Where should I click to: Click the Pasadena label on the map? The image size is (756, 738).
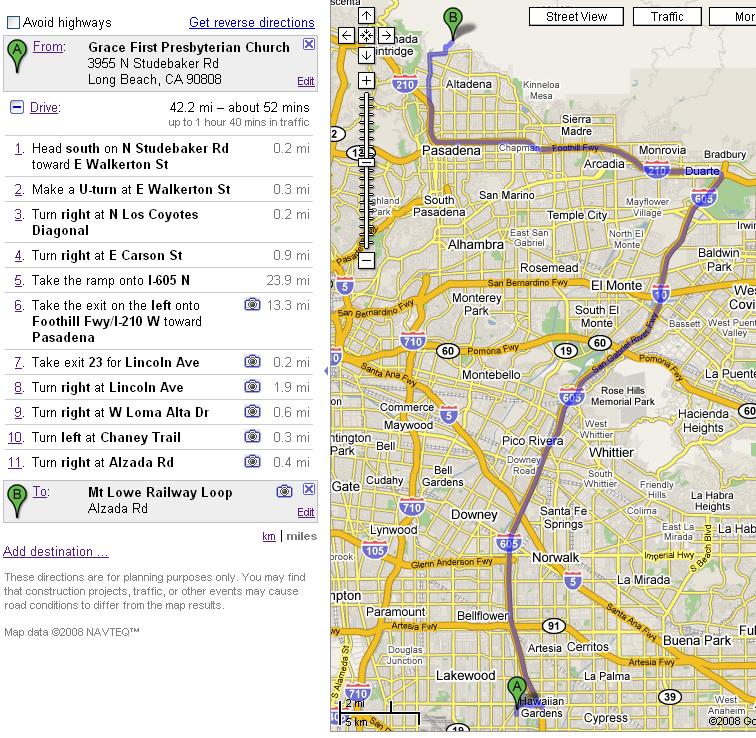(x=451, y=151)
